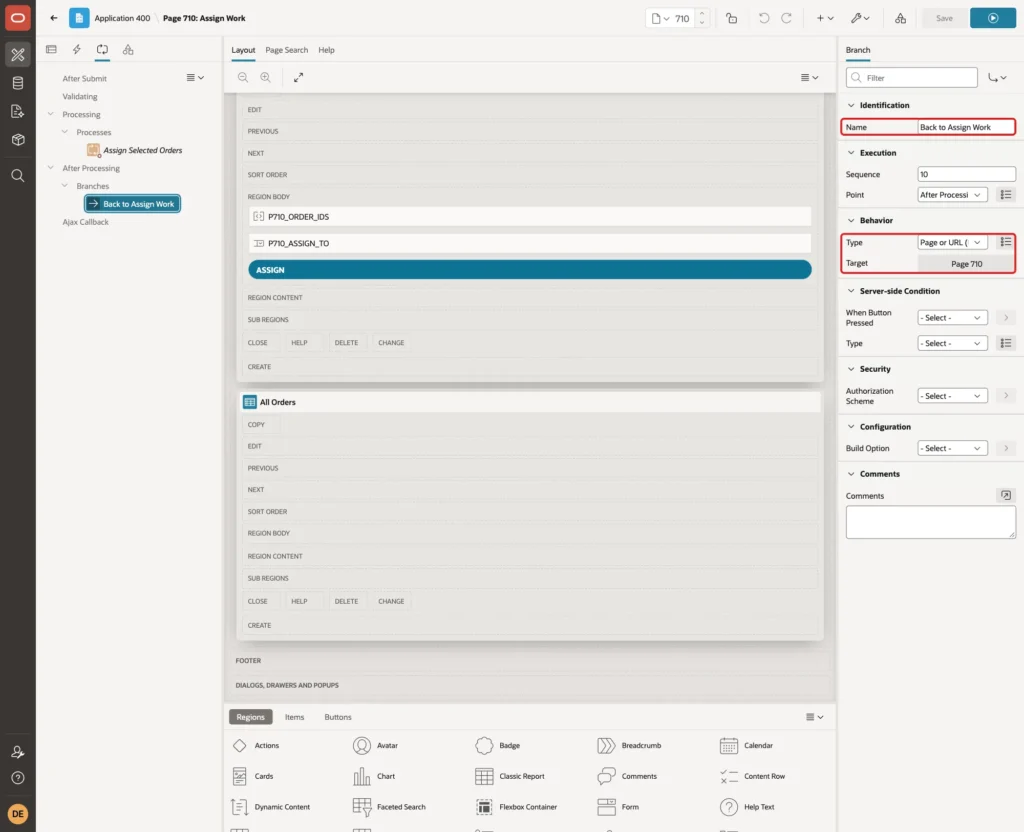Image resolution: width=1024 pixels, height=832 pixels.
Task: Open Team Development sidebar icon
Action: [x=18, y=112]
